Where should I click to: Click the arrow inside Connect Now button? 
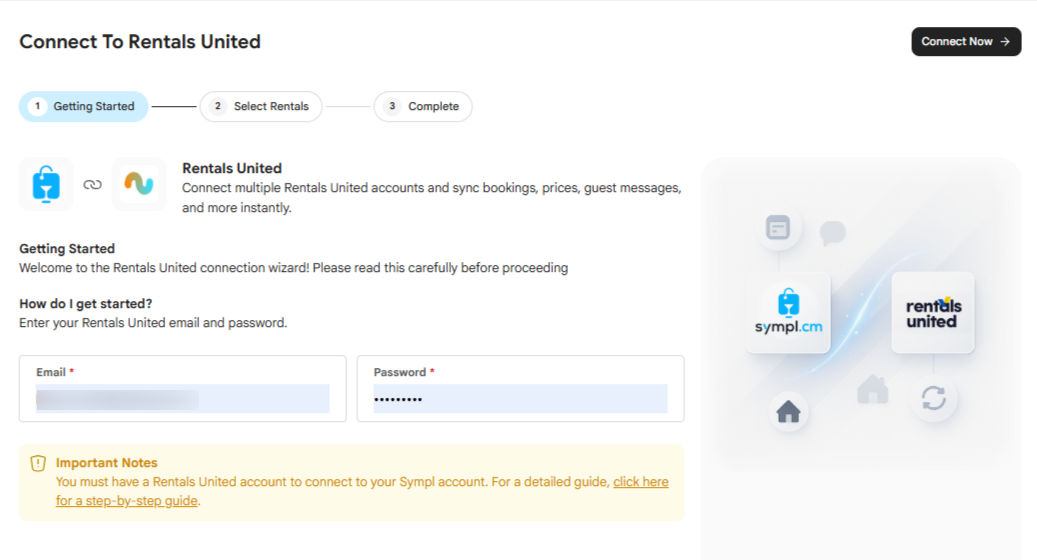(x=1005, y=42)
